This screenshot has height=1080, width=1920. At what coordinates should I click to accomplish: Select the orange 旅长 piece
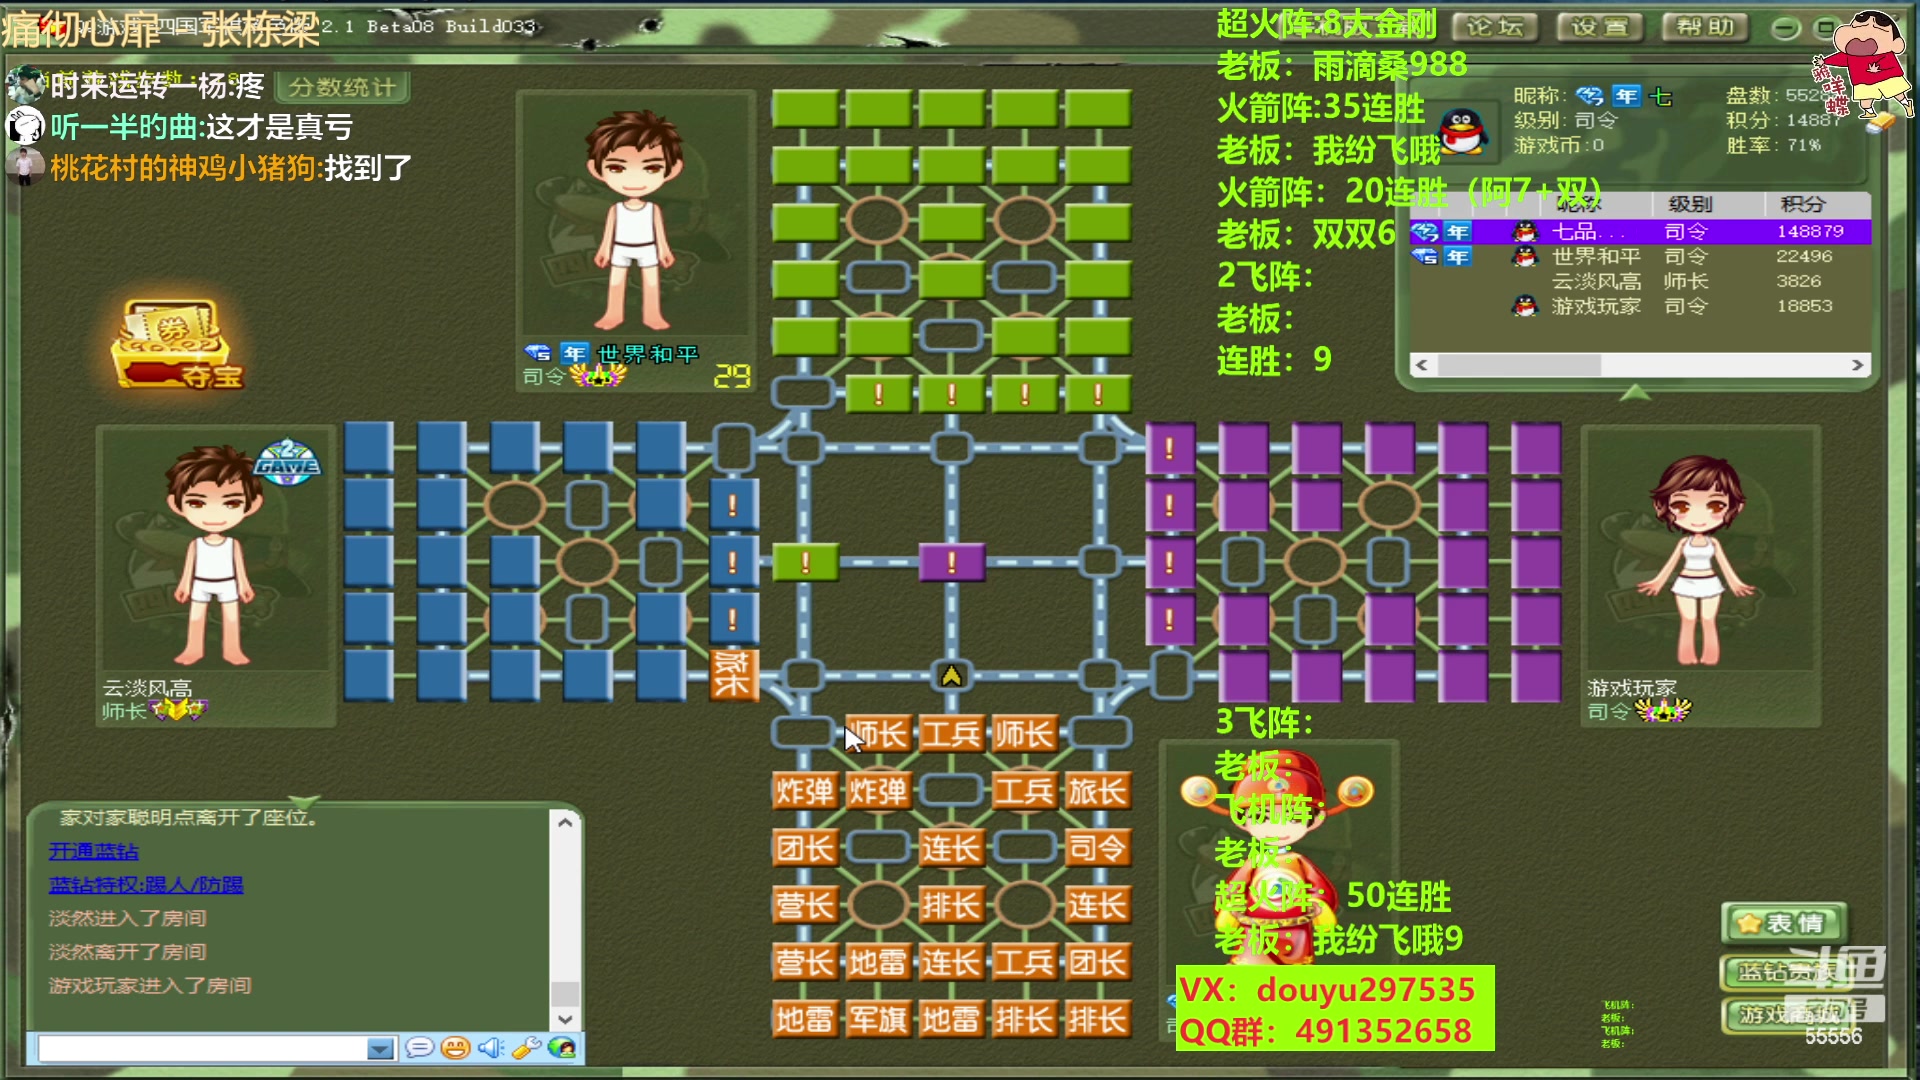coord(1097,791)
